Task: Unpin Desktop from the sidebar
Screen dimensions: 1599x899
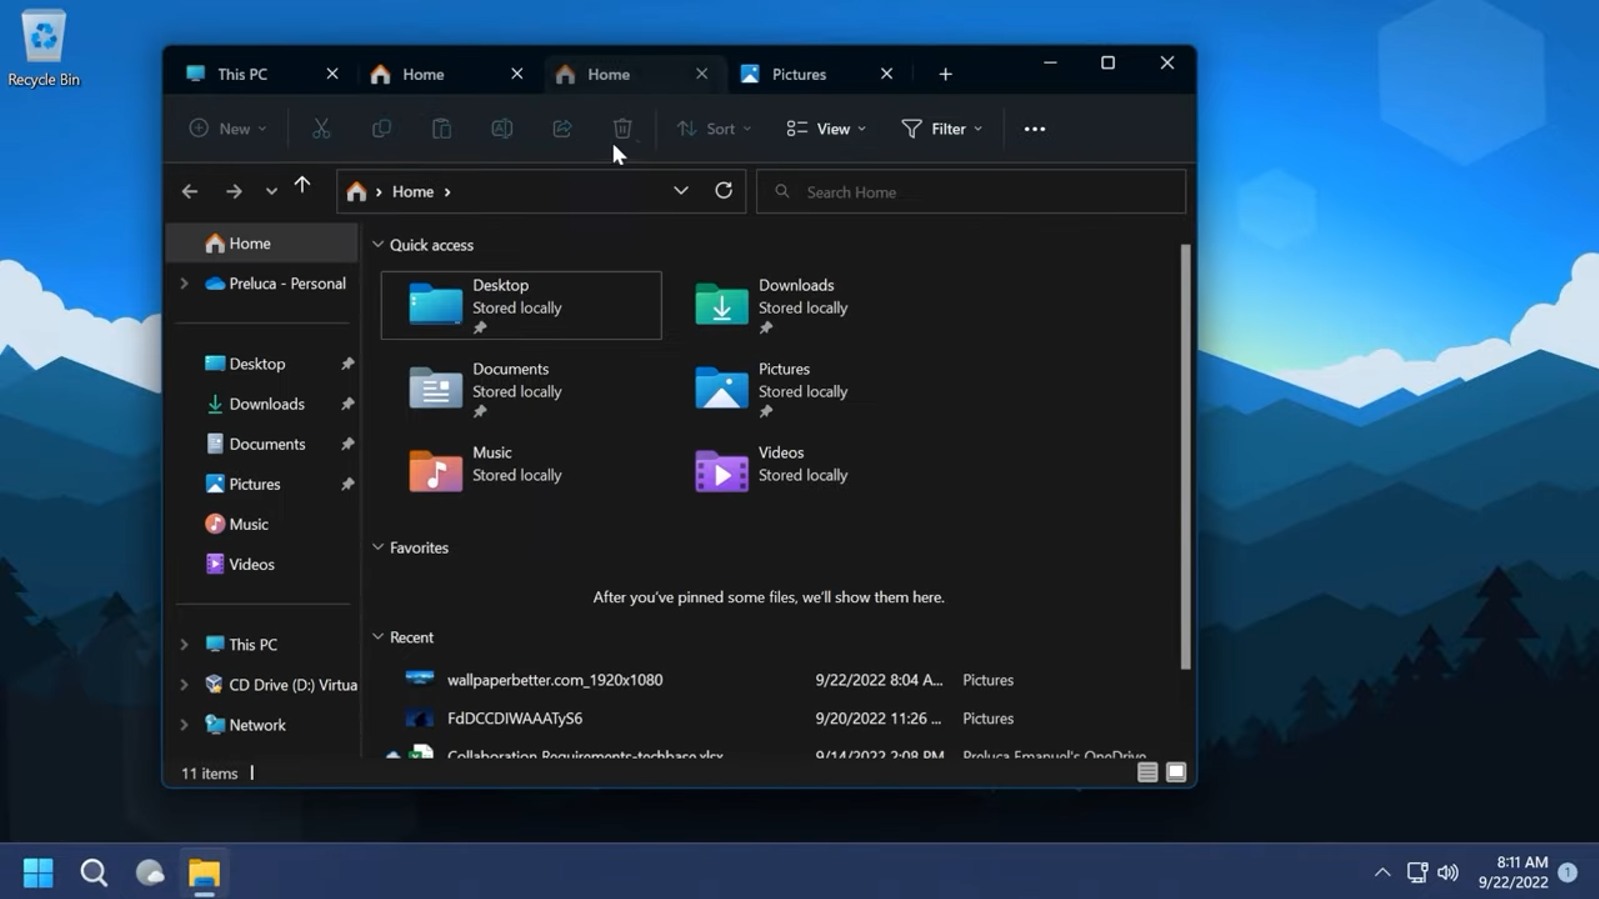Action: pyautogui.click(x=347, y=364)
